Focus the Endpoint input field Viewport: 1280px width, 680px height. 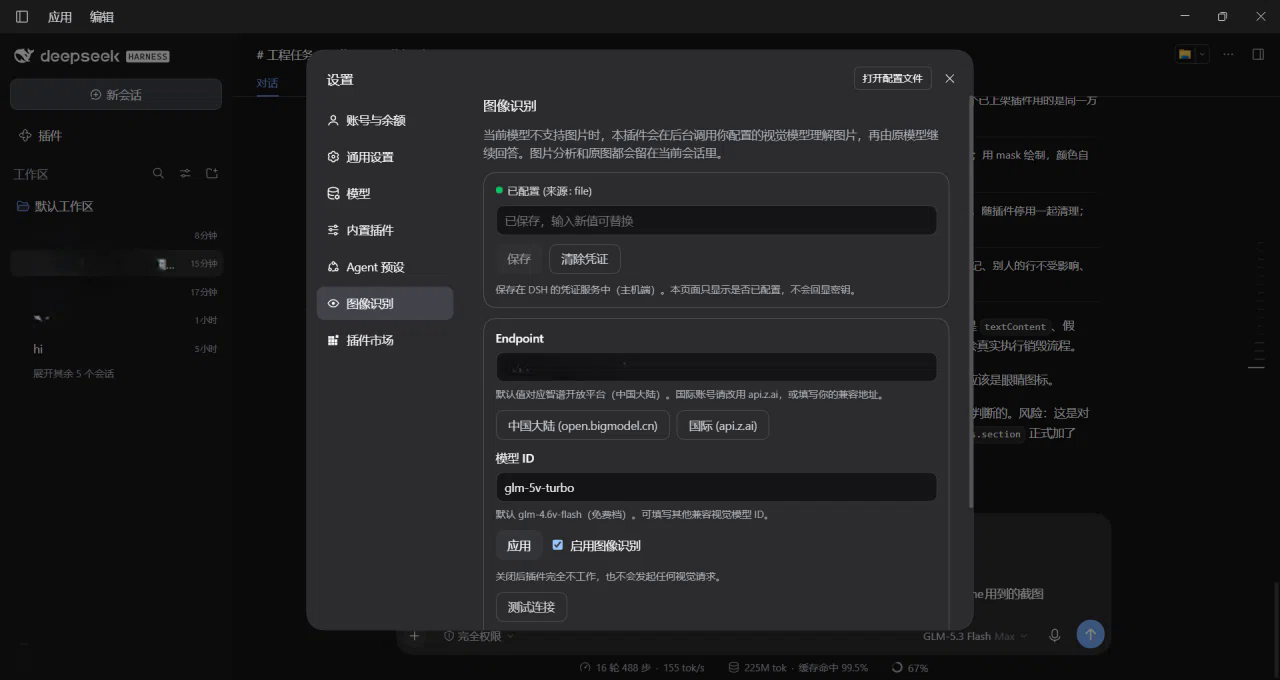[716, 367]
